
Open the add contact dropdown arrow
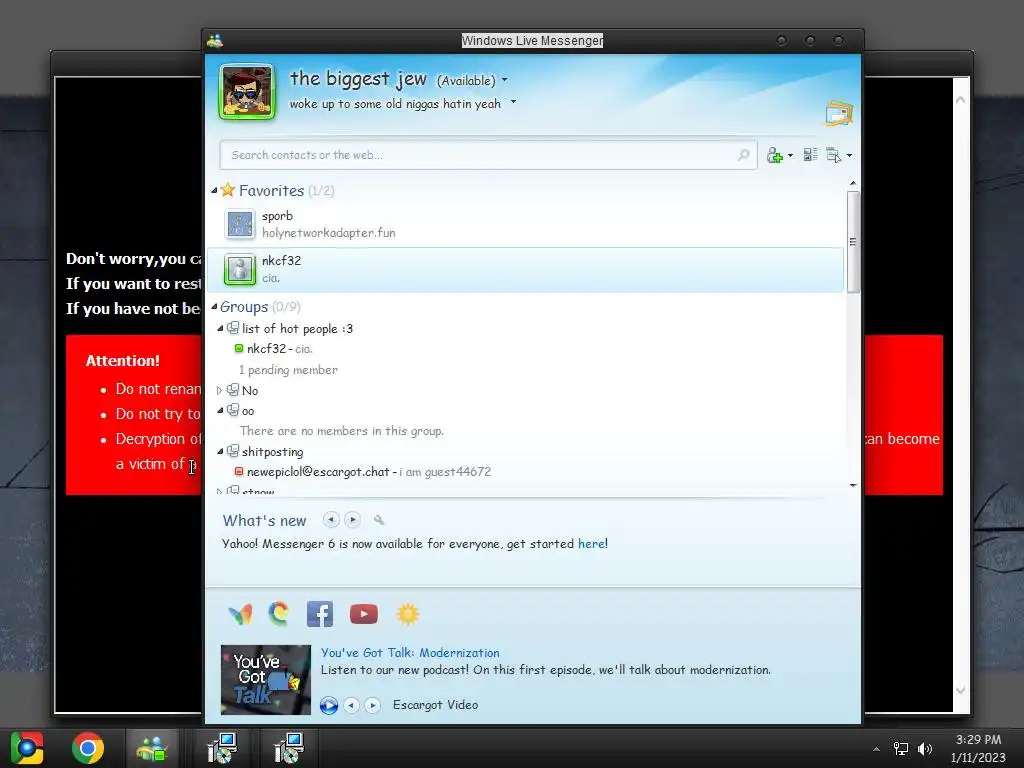click(x=790, y=155)
